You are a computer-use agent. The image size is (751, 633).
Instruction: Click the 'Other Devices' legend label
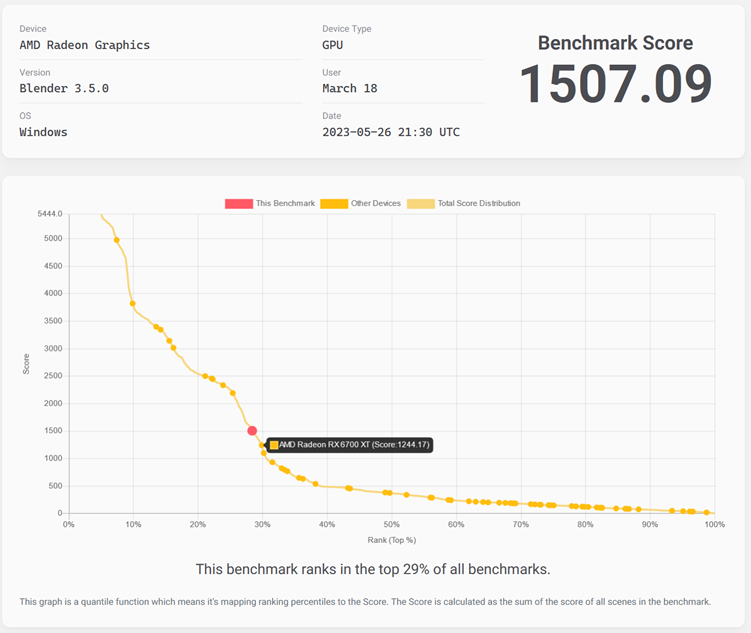[376, 204]
